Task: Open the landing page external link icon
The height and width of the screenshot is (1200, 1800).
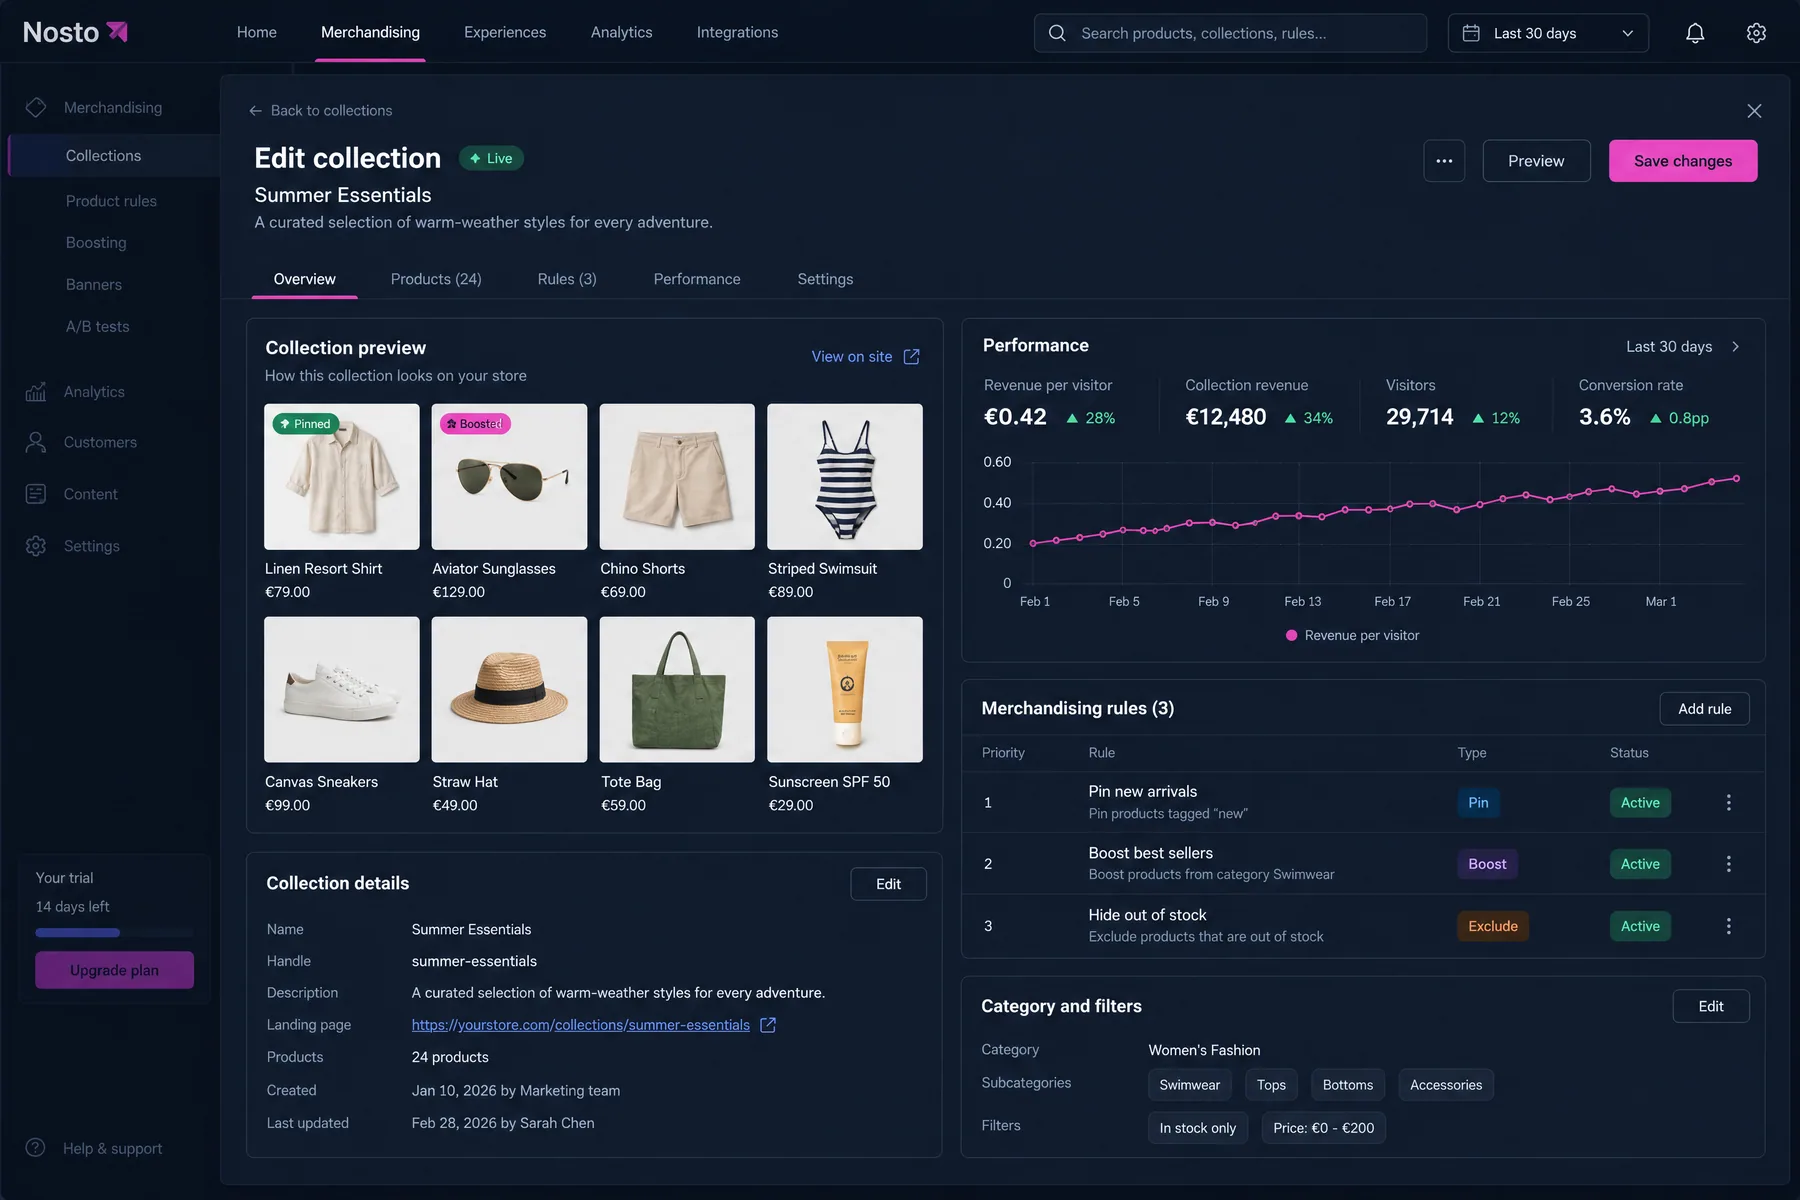Action: point(768,1025)
